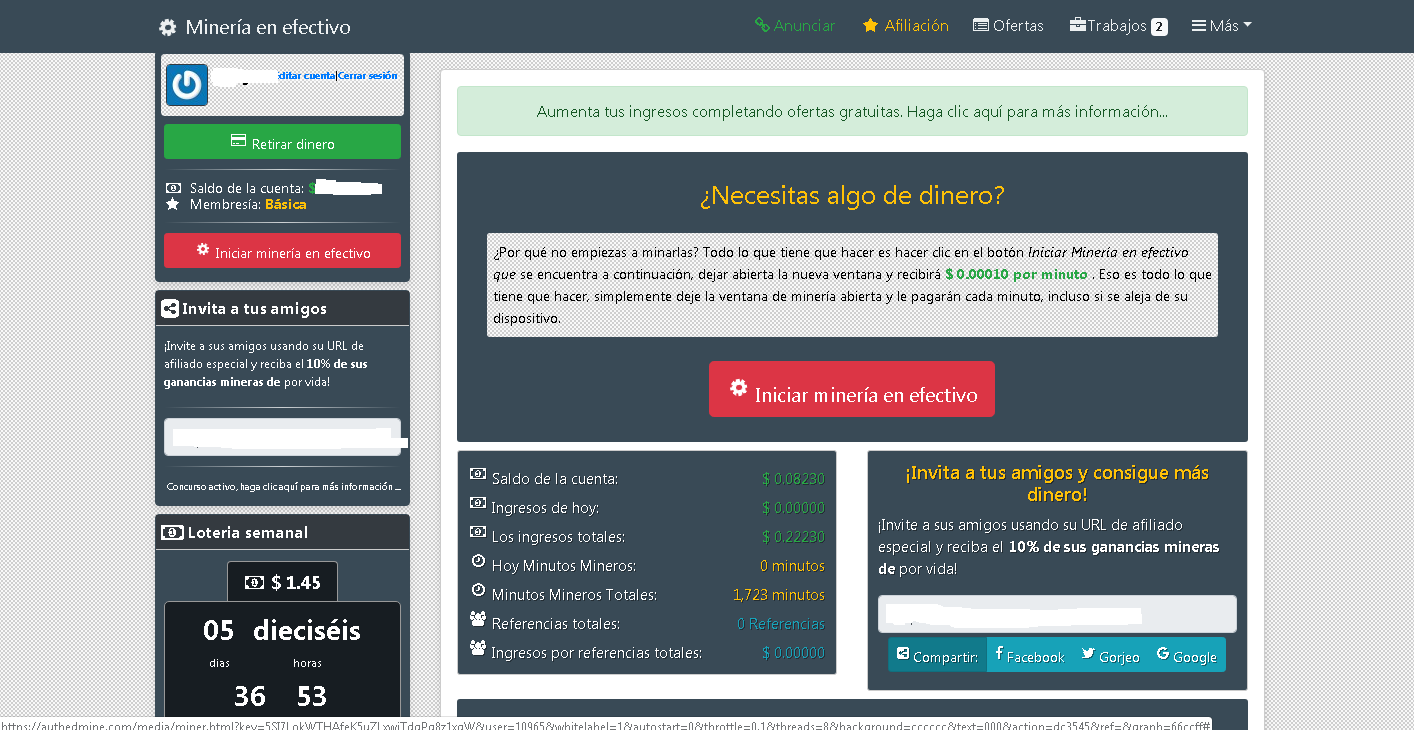This screenshot has width=1414, height=730.
Task: Click the Compartir share label
Action: [937, 656]
